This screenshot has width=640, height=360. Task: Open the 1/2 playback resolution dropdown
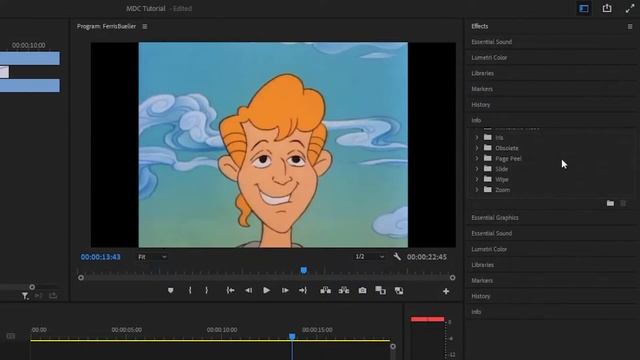coord(369,257)
